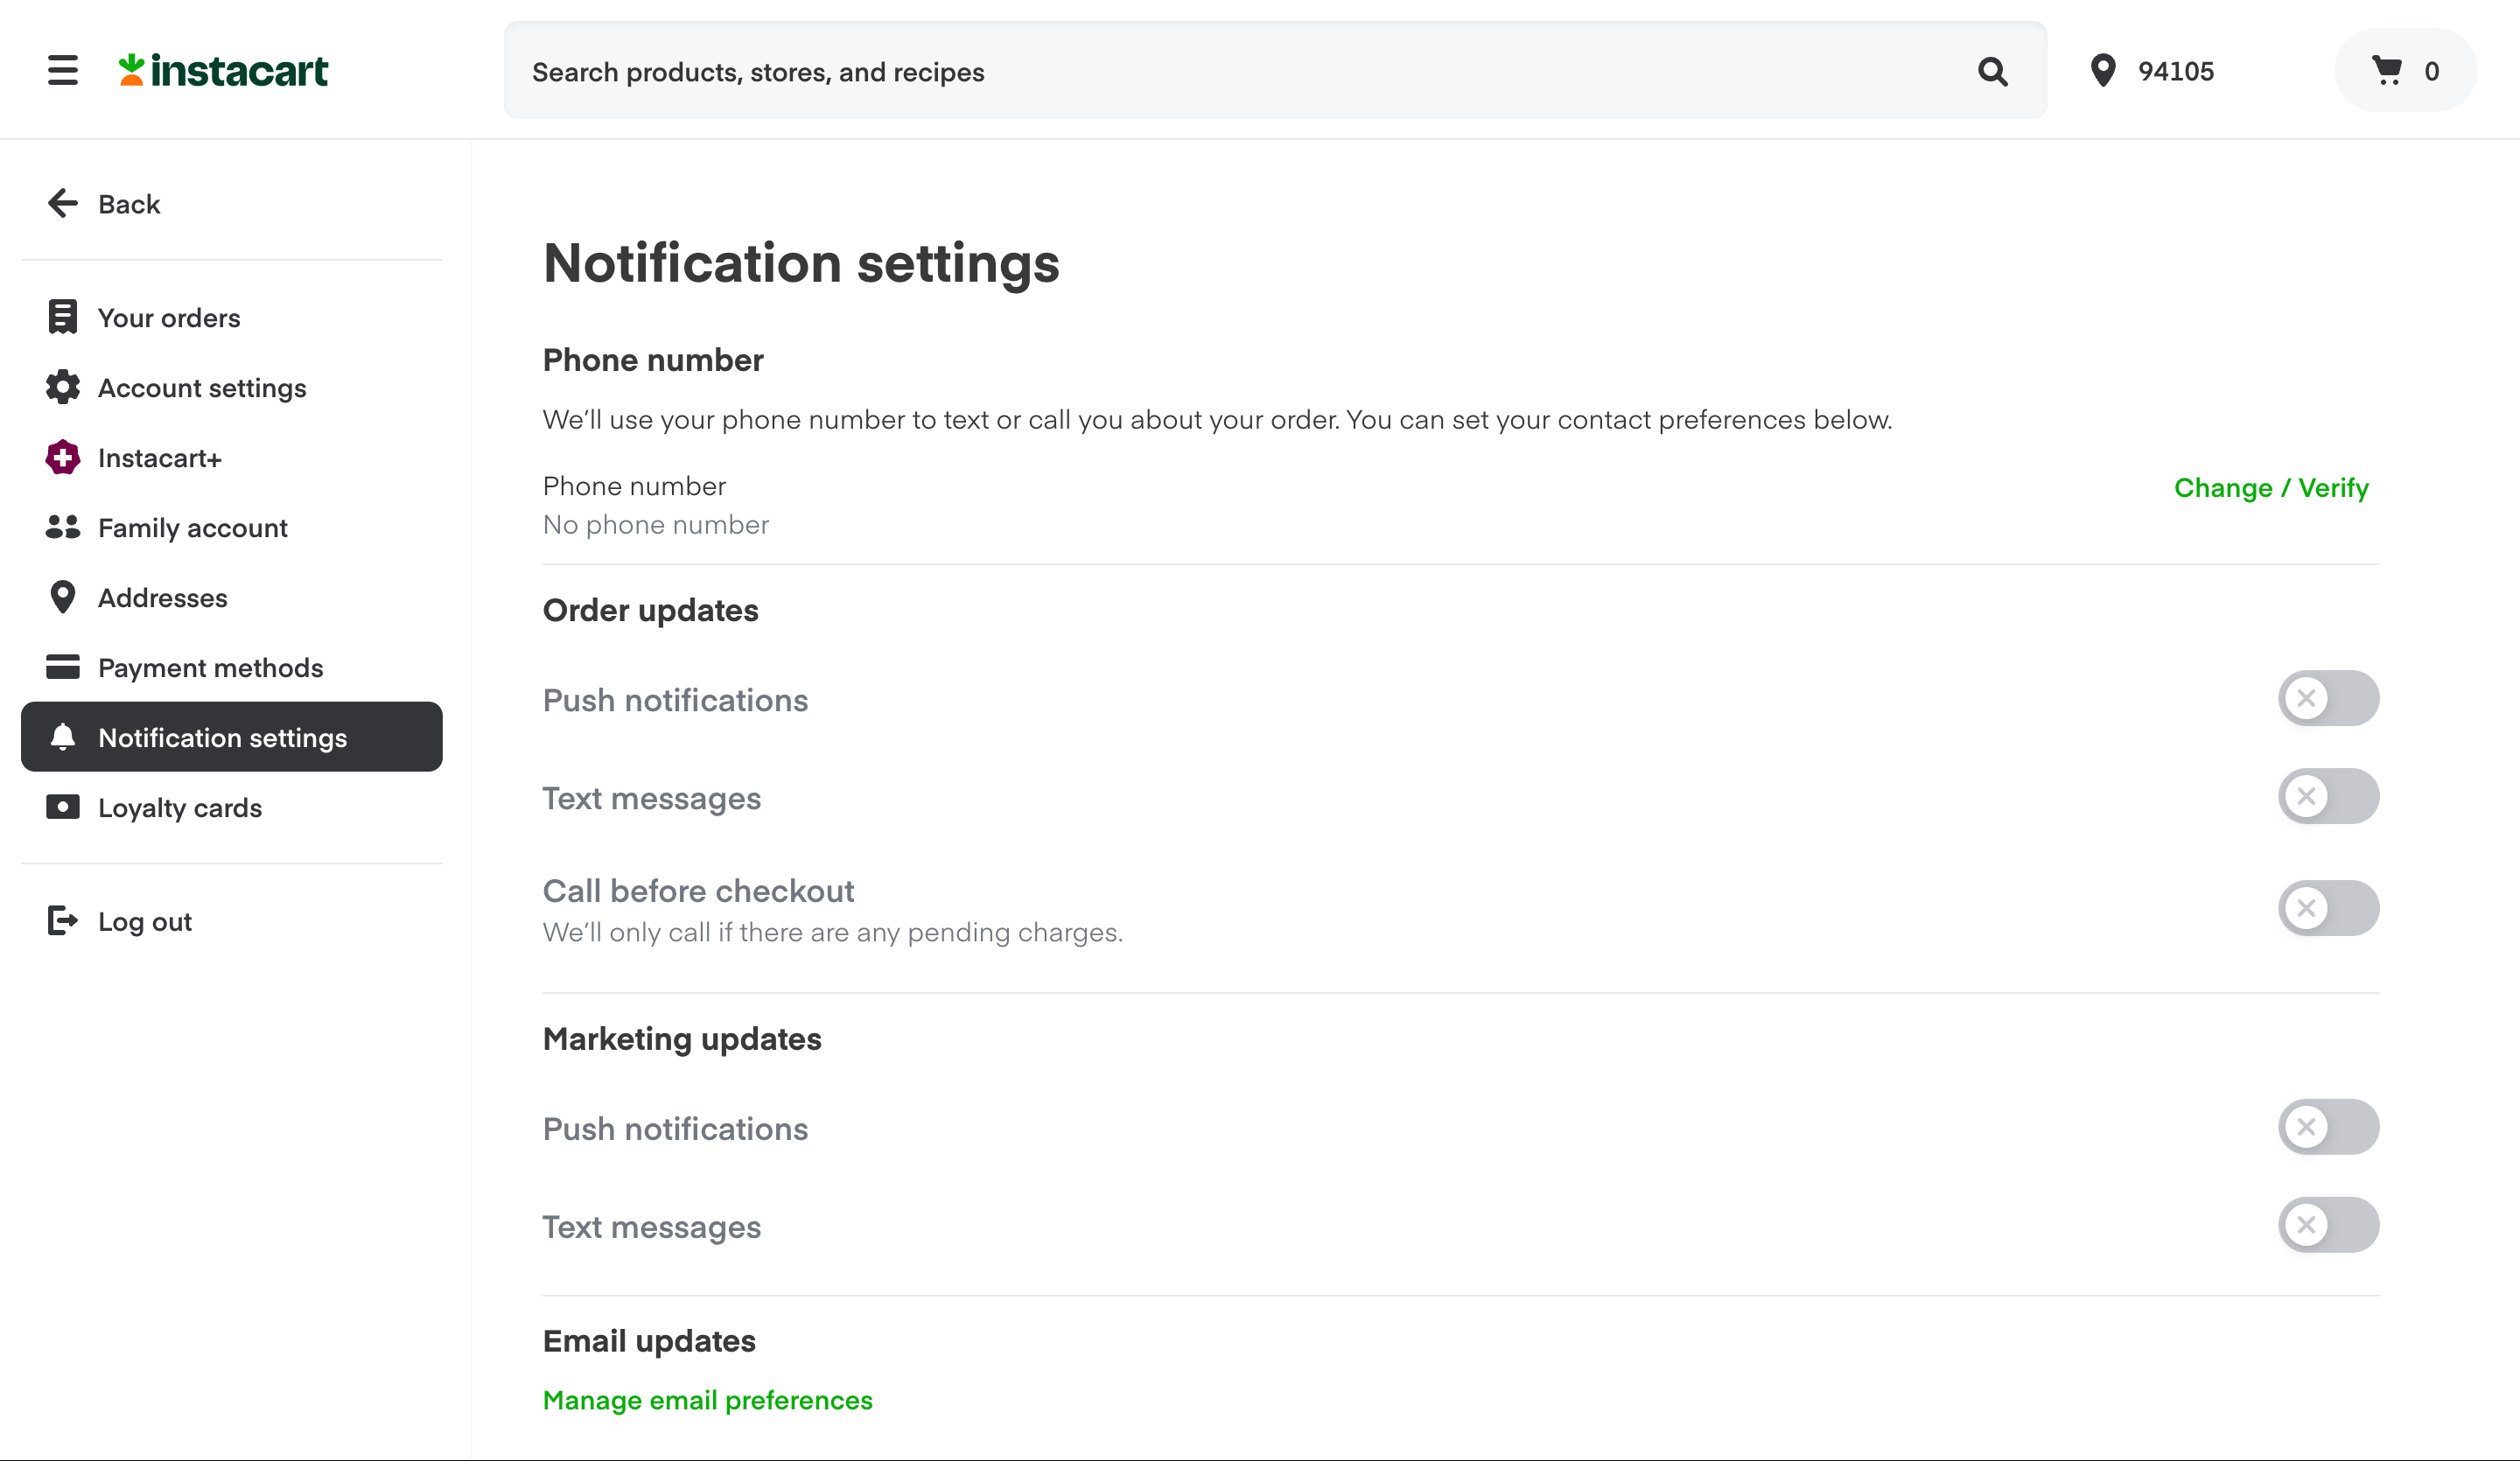This screenshot has width=2520, height=1461.
Task: Open Your orders menu item
Action: tap(232, 317)
